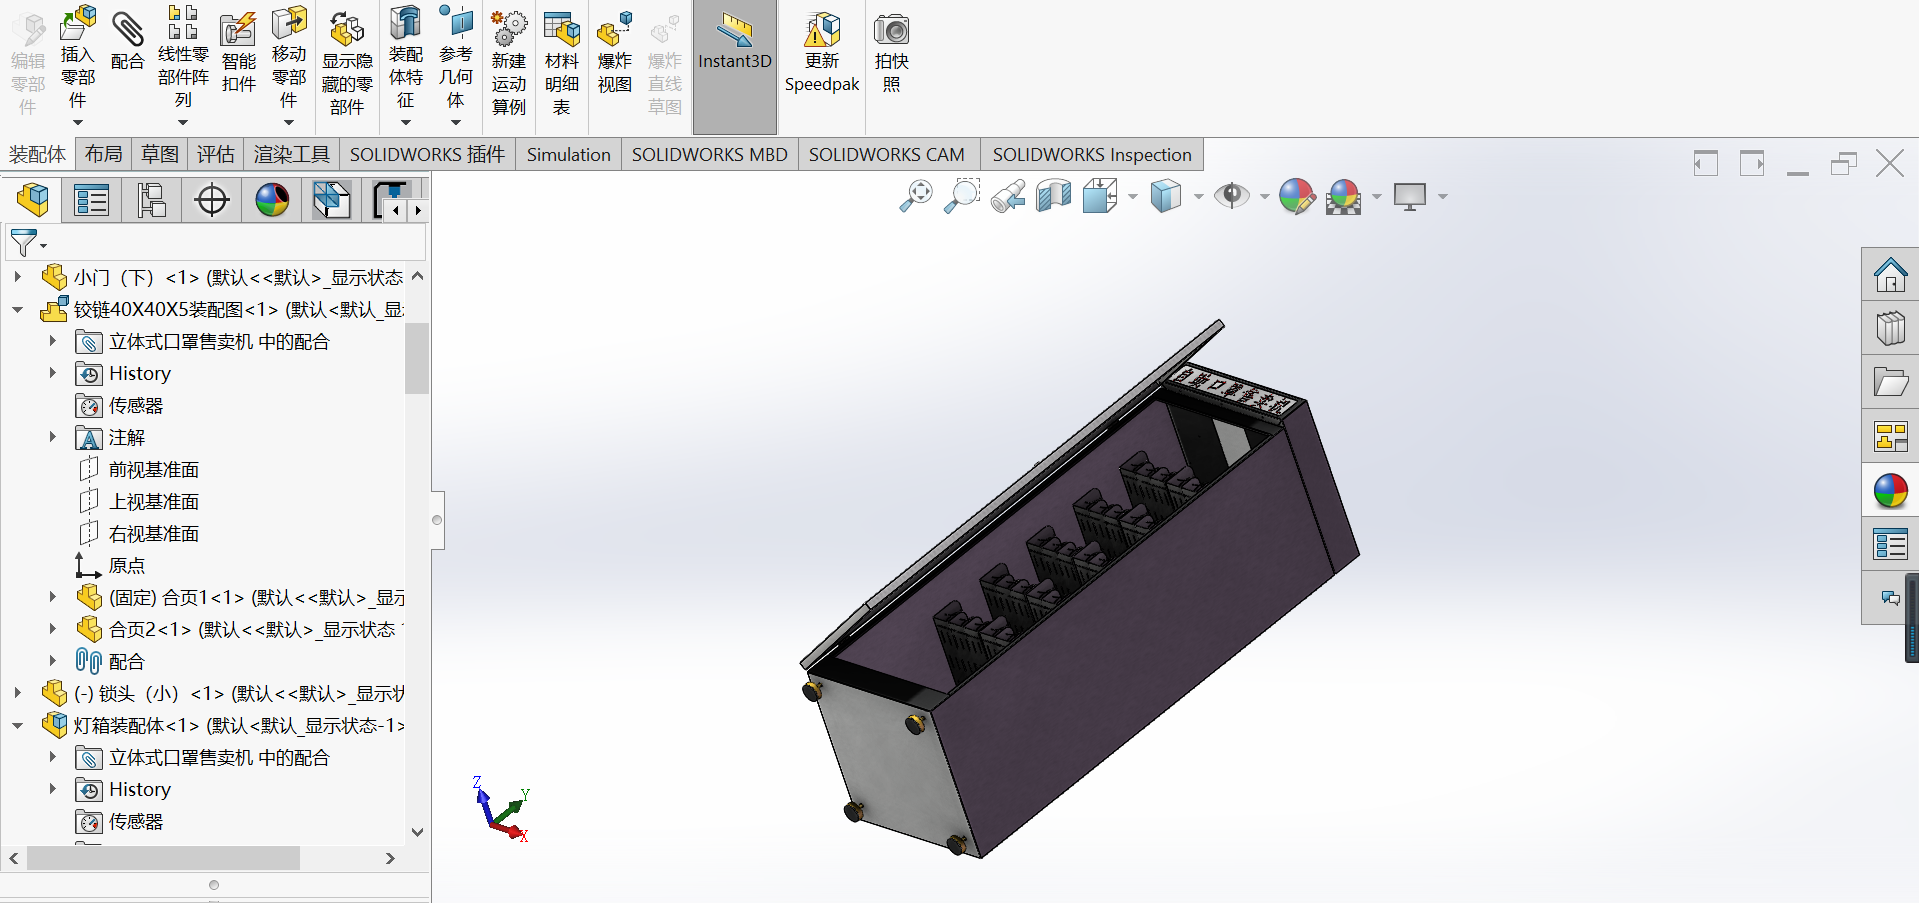Open Custom Properties icon in task pane

1890,545
